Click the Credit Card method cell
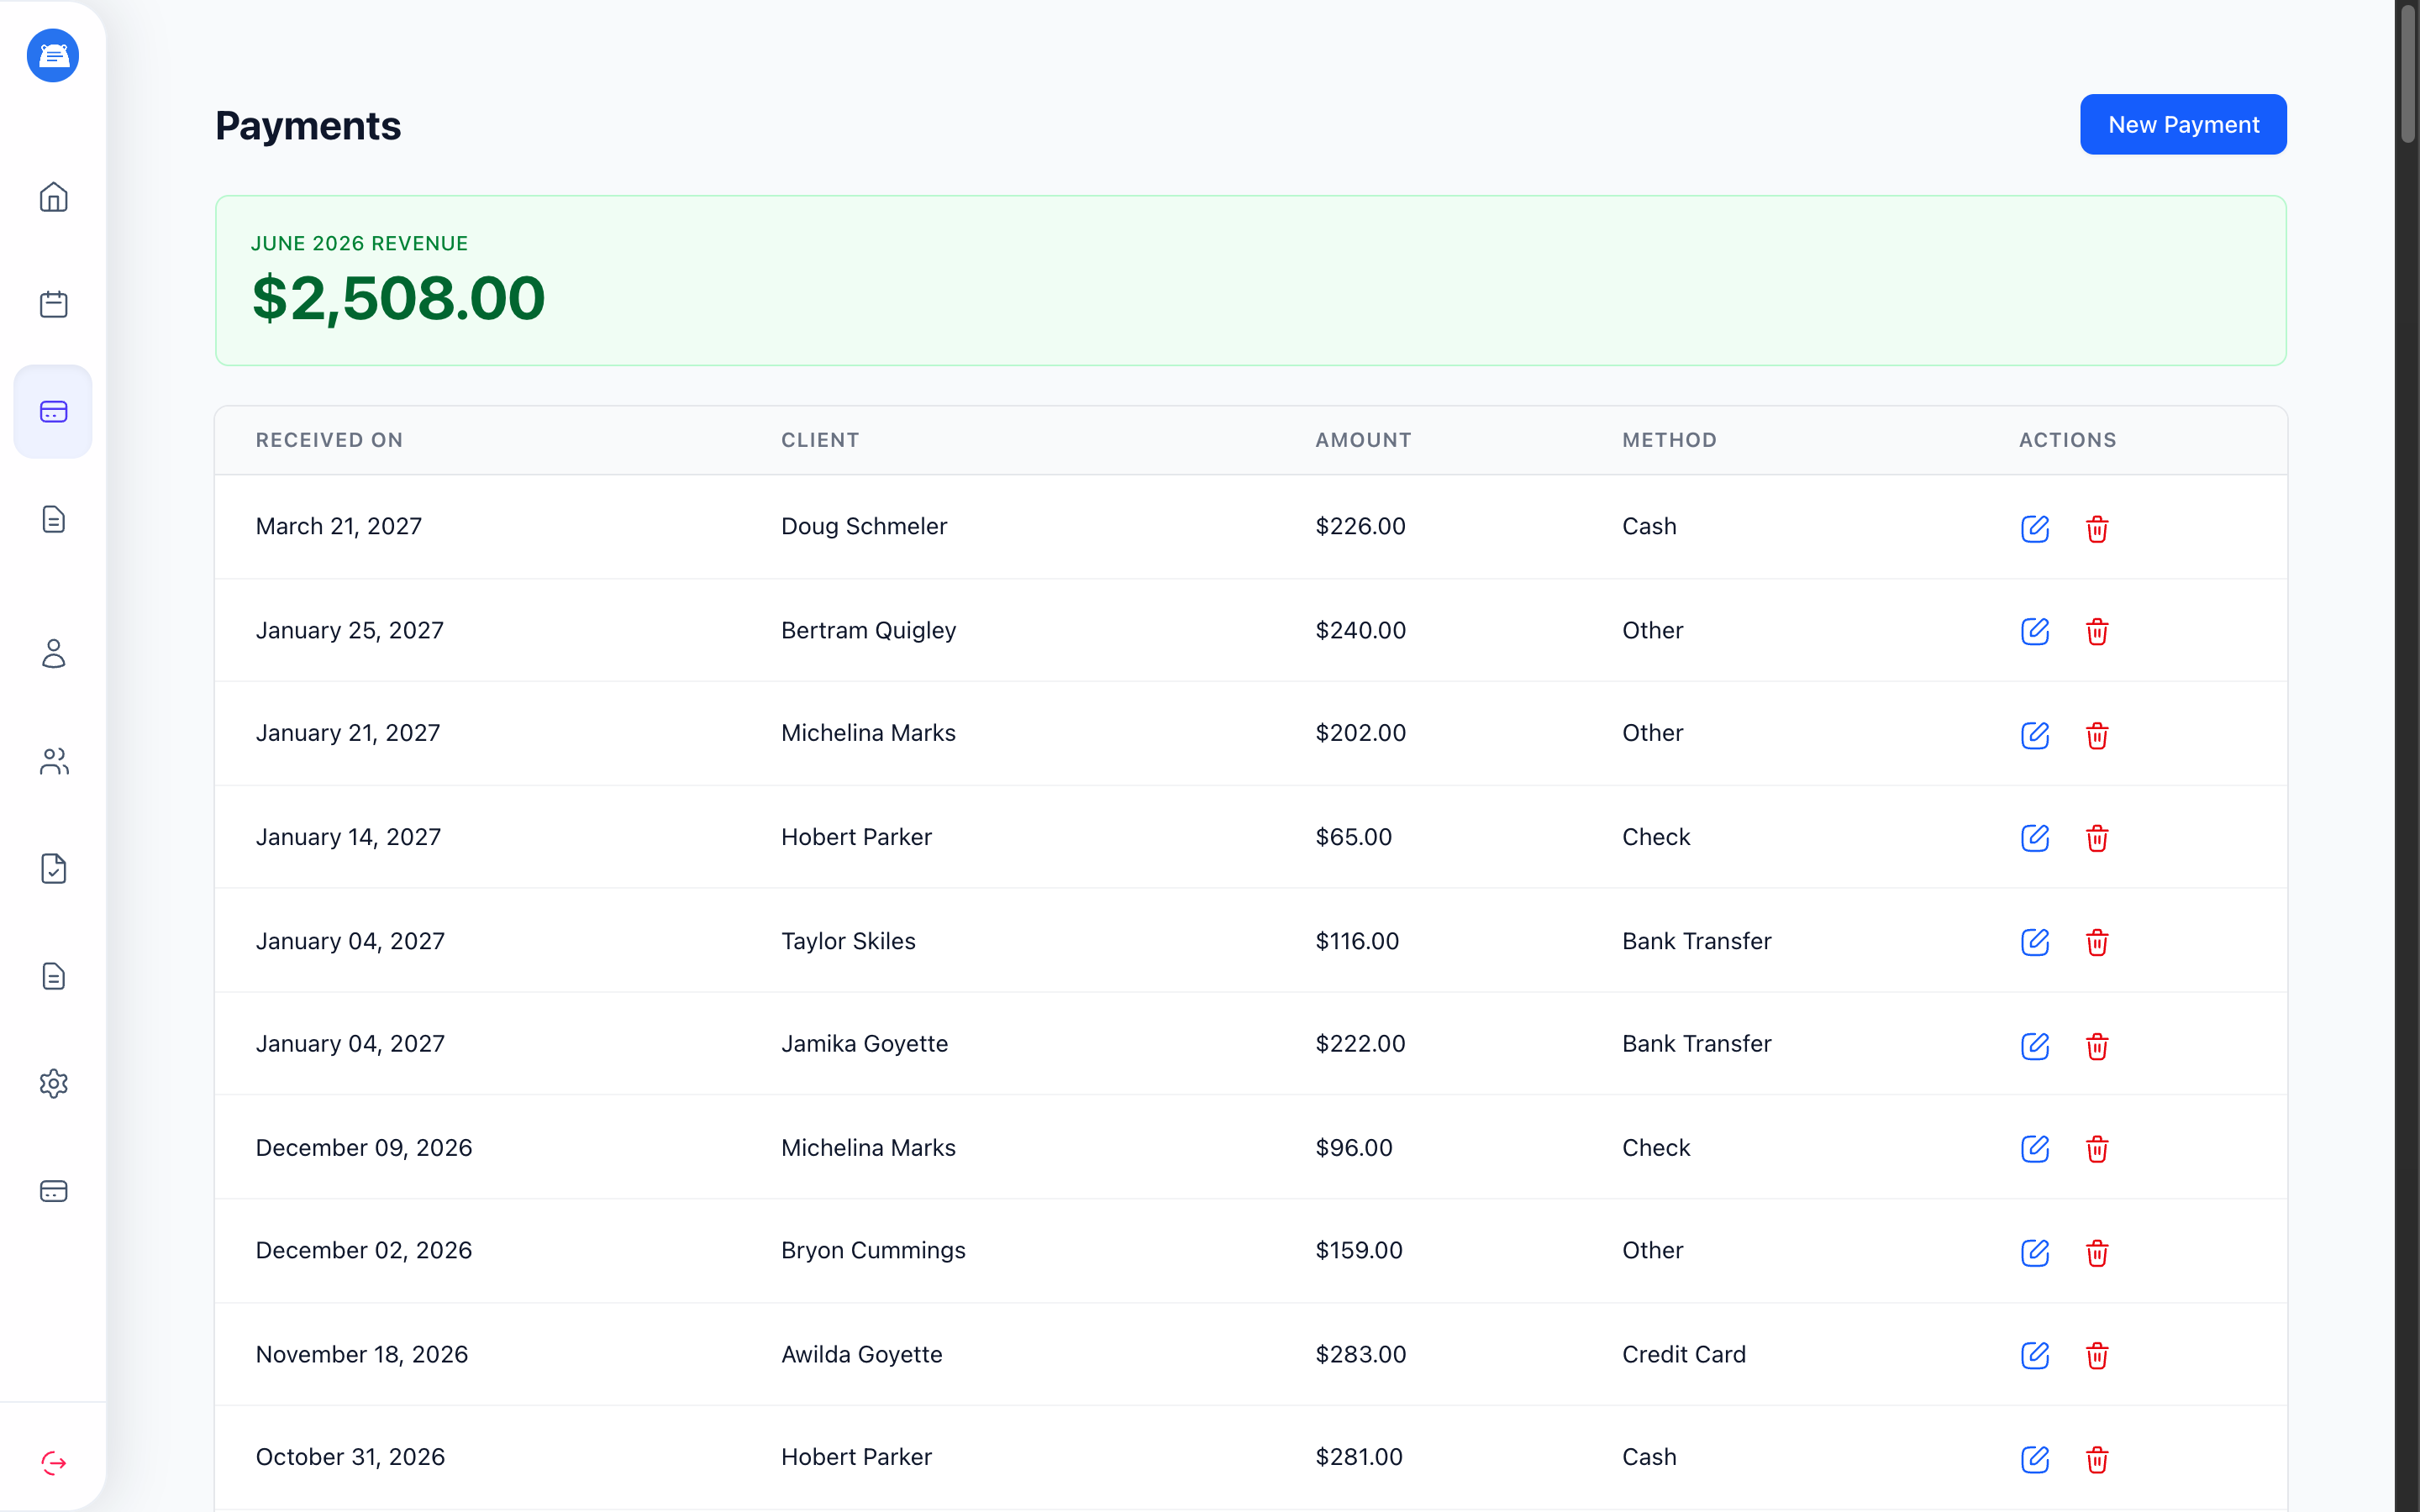The height and width of the screenshot is (1512, 2420). click(1684, 1355)
